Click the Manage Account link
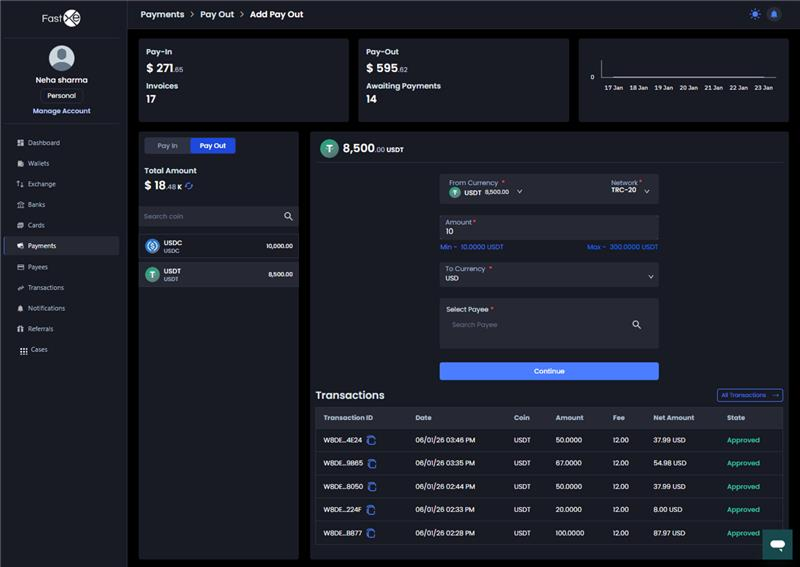The width and height of the screenshot is (800, 567). pyautogui.click(x=61, y=111)
